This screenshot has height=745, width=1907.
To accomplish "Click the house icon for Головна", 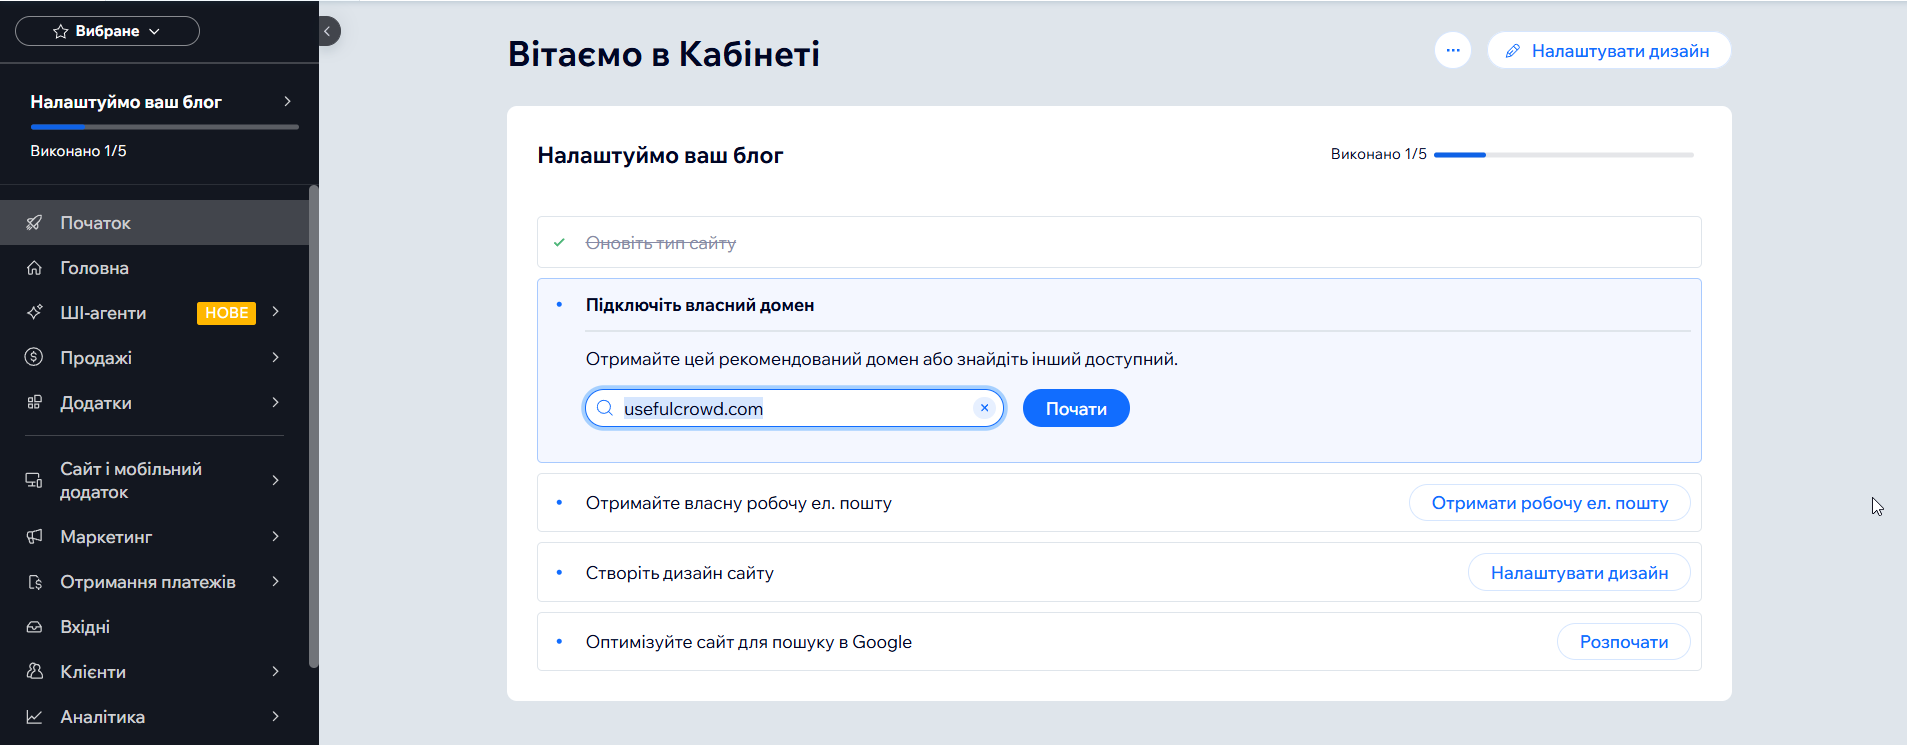I will click(x=34, y=268).
